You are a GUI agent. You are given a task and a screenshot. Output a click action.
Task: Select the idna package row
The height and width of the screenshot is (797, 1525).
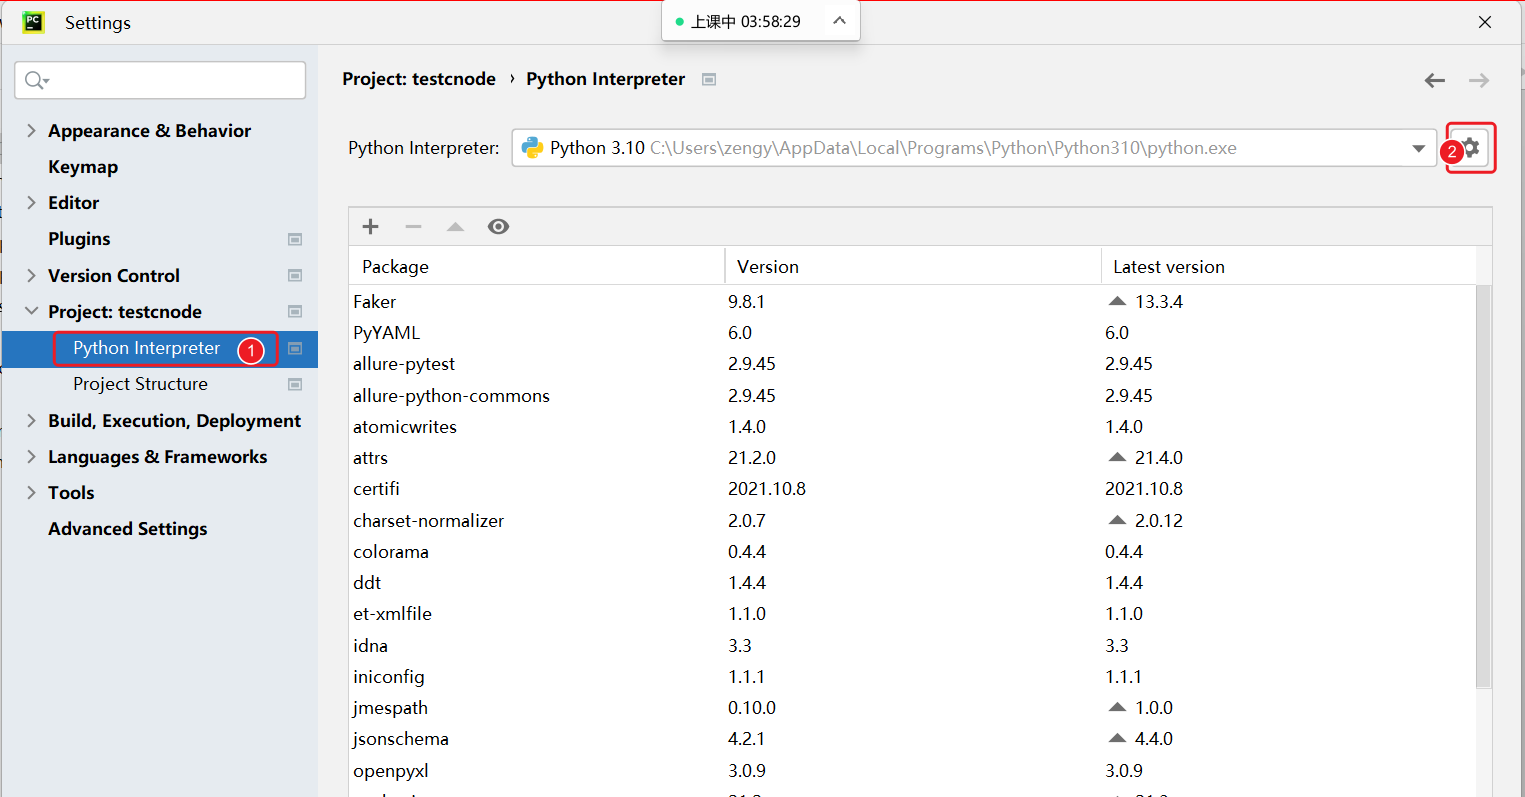(912, 645)
